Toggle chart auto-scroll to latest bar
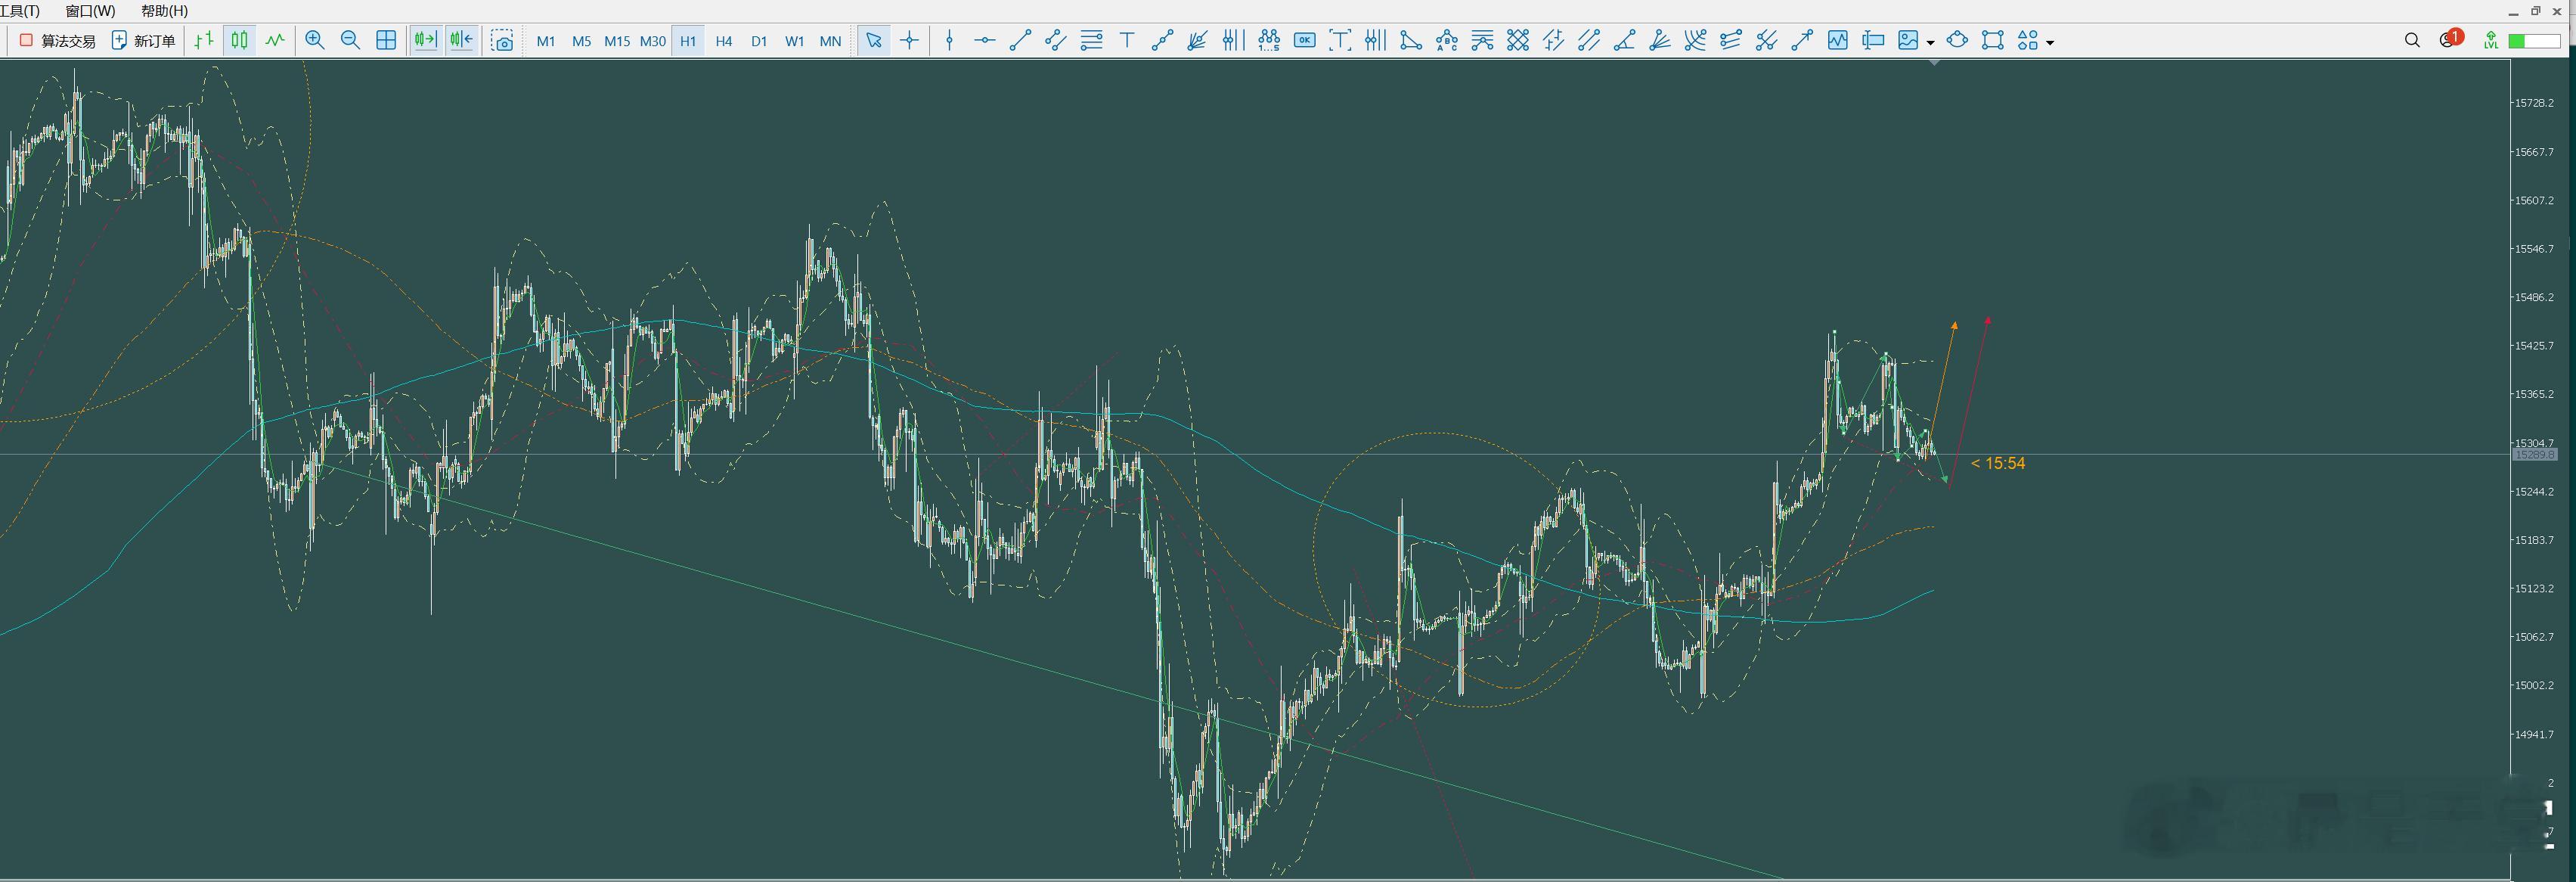 [425, 40]
